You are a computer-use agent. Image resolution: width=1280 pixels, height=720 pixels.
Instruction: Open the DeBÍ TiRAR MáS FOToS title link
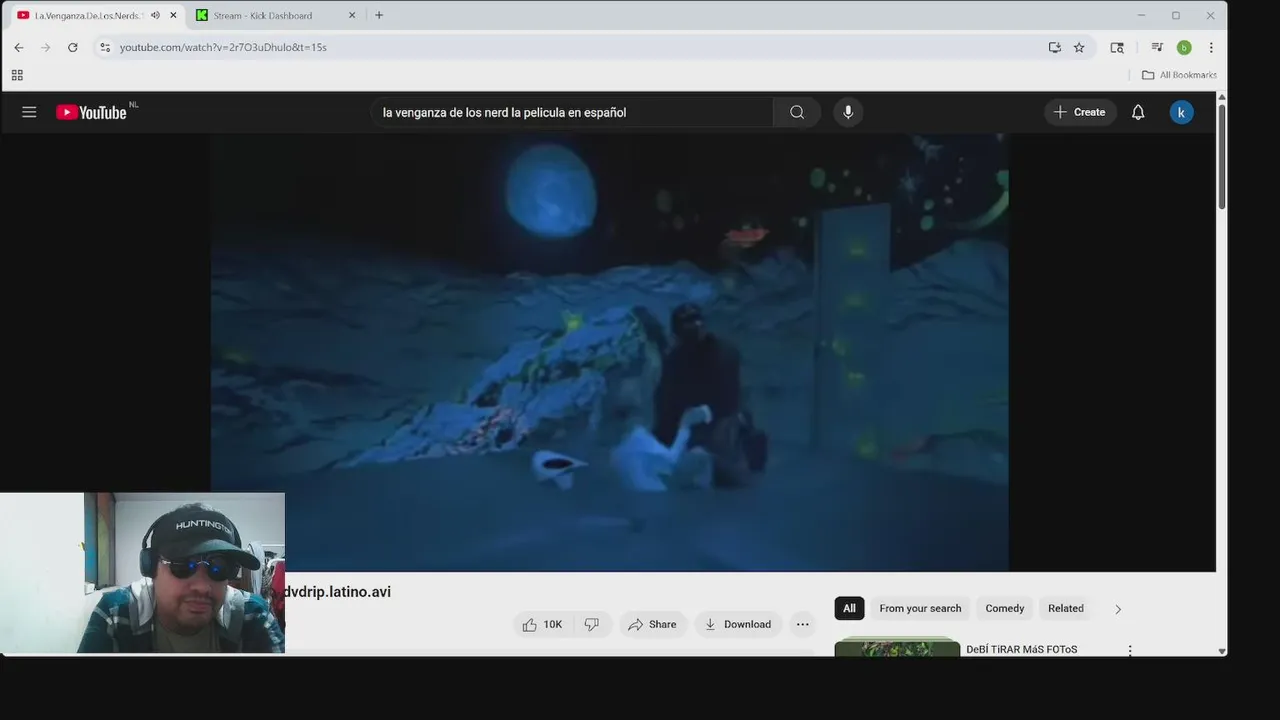click(x=1022, y=649)
